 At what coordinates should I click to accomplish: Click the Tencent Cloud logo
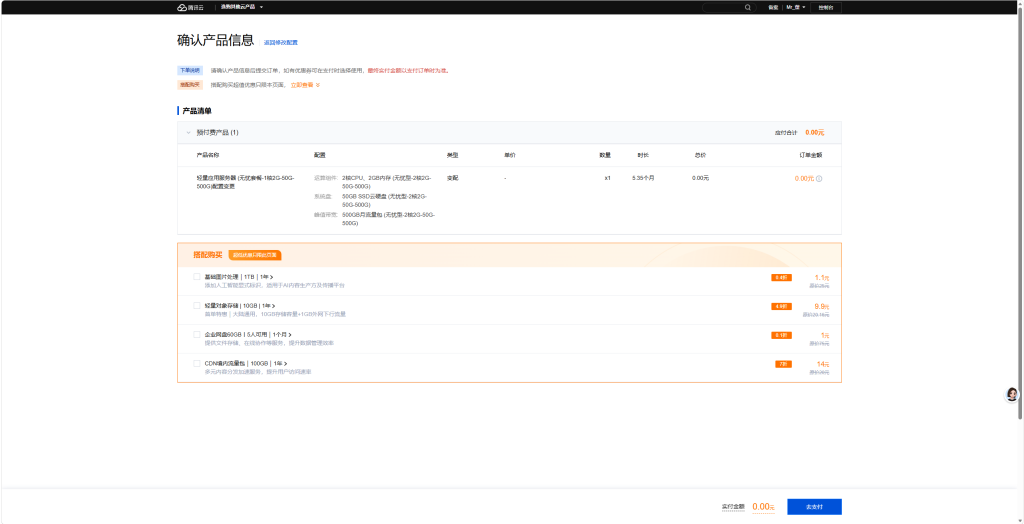(191, 7)
